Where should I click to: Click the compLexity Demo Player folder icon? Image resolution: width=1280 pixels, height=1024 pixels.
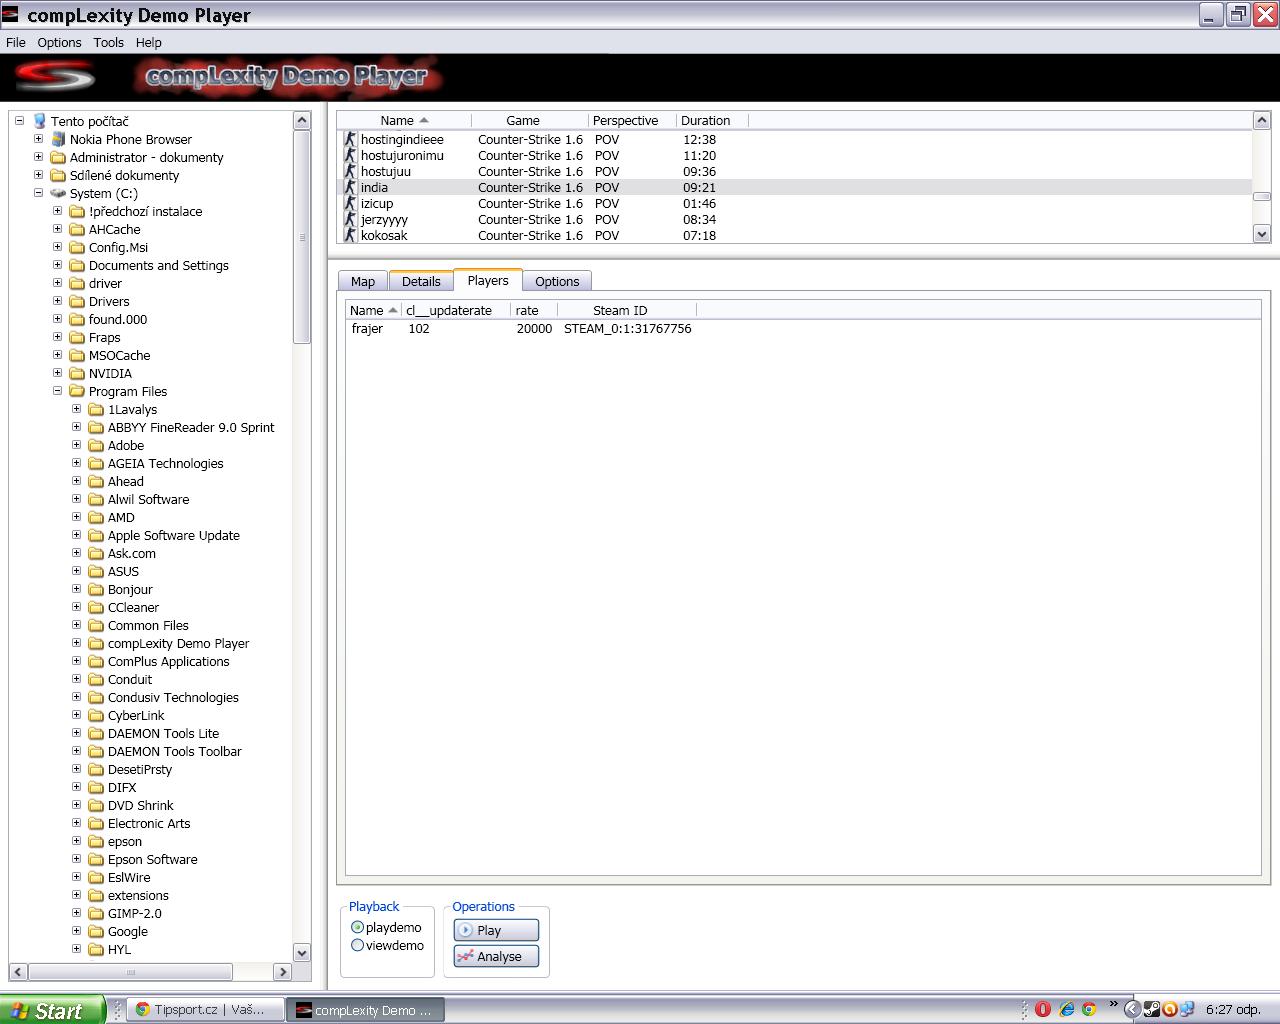tap(96, 643)
